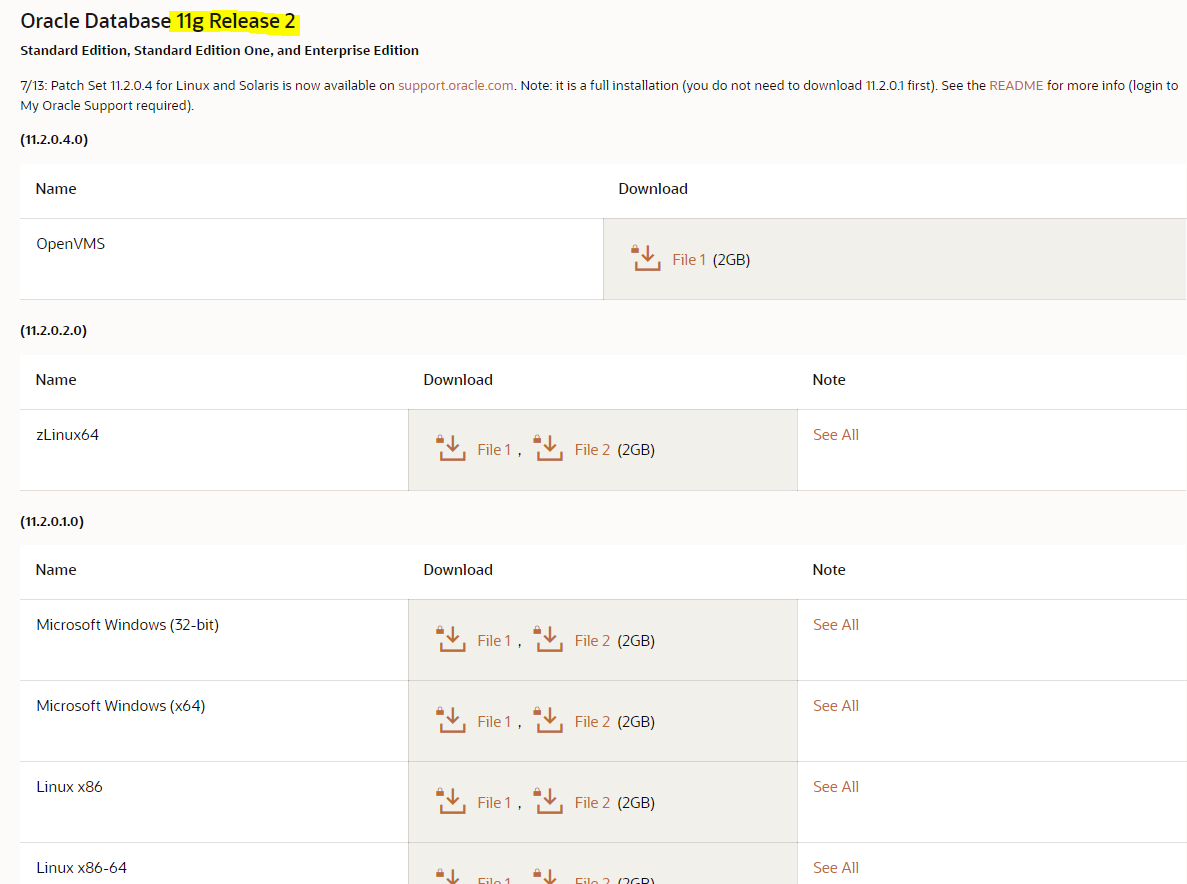Image resolution: width=1187 pixels, height=884 pixels.
Task: Download Linux x86 File 2 text link
Action: click(x=592, y=802)
